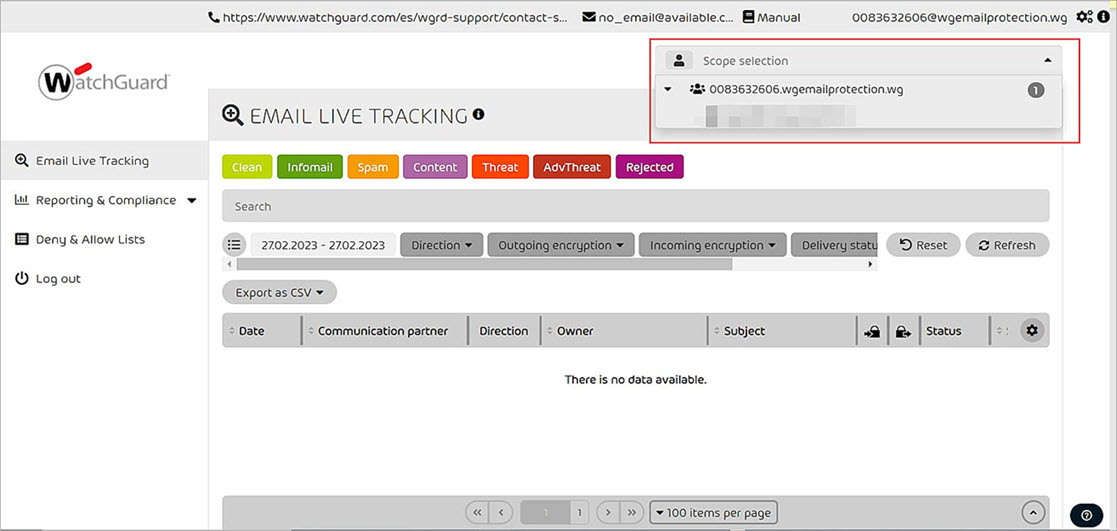Image resolution: width=1117 pixels, height=531 pixels.
Task: Expand Reporting & Compliance menu
Action: coord(105,200)
